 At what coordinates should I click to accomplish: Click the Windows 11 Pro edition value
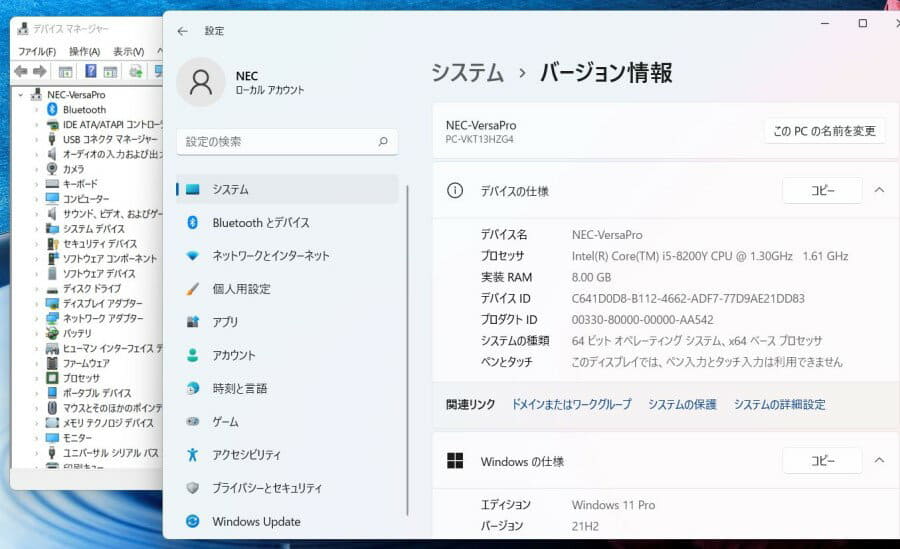[613, 505]
